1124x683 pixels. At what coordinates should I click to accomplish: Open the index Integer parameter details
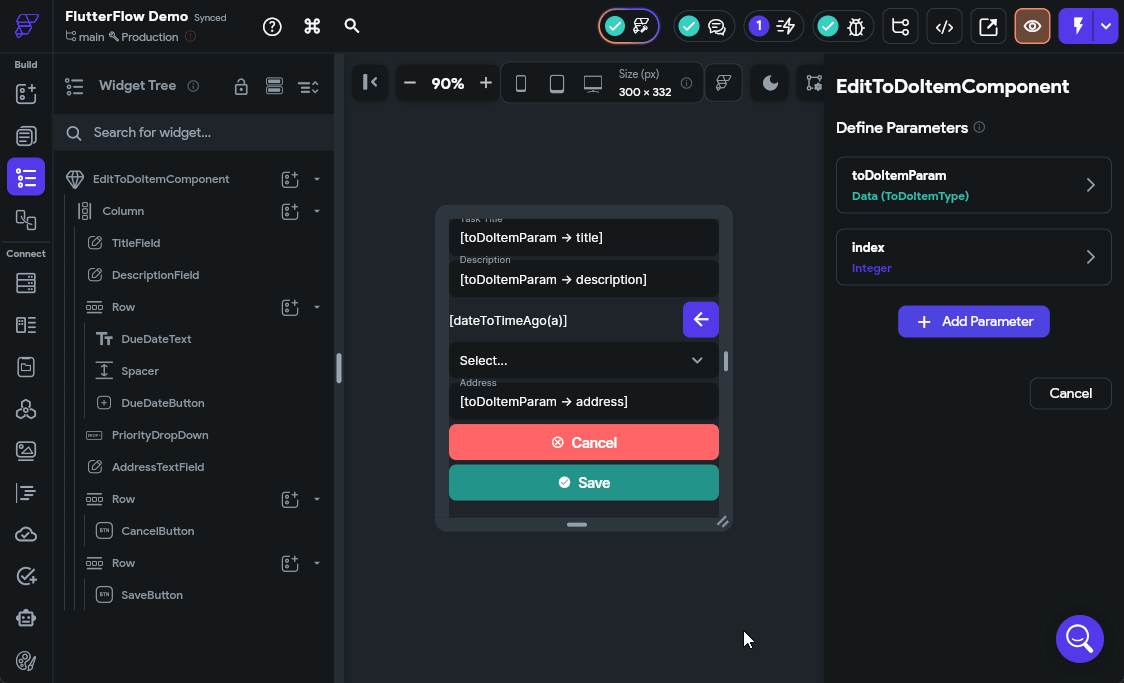973,257
